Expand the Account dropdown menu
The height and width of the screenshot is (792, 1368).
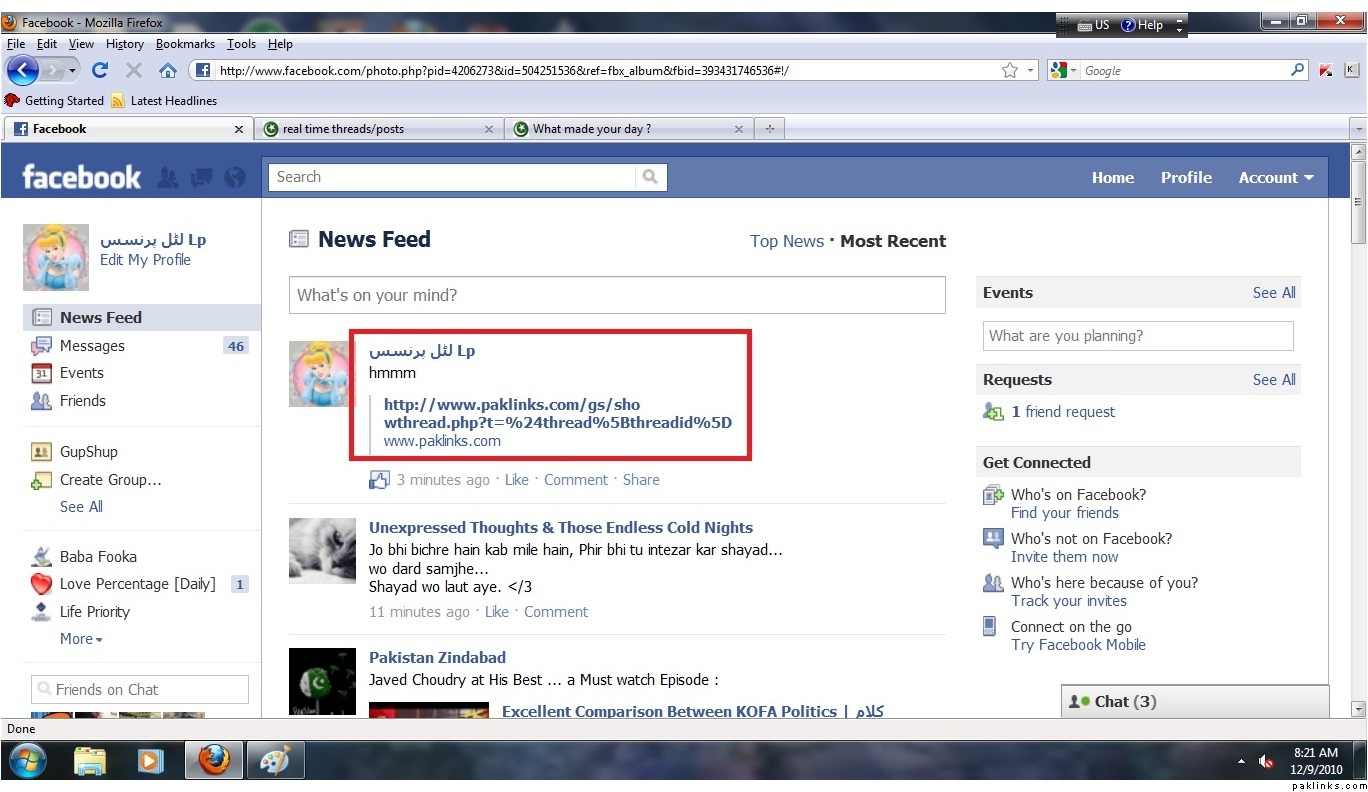[1276, 178]
